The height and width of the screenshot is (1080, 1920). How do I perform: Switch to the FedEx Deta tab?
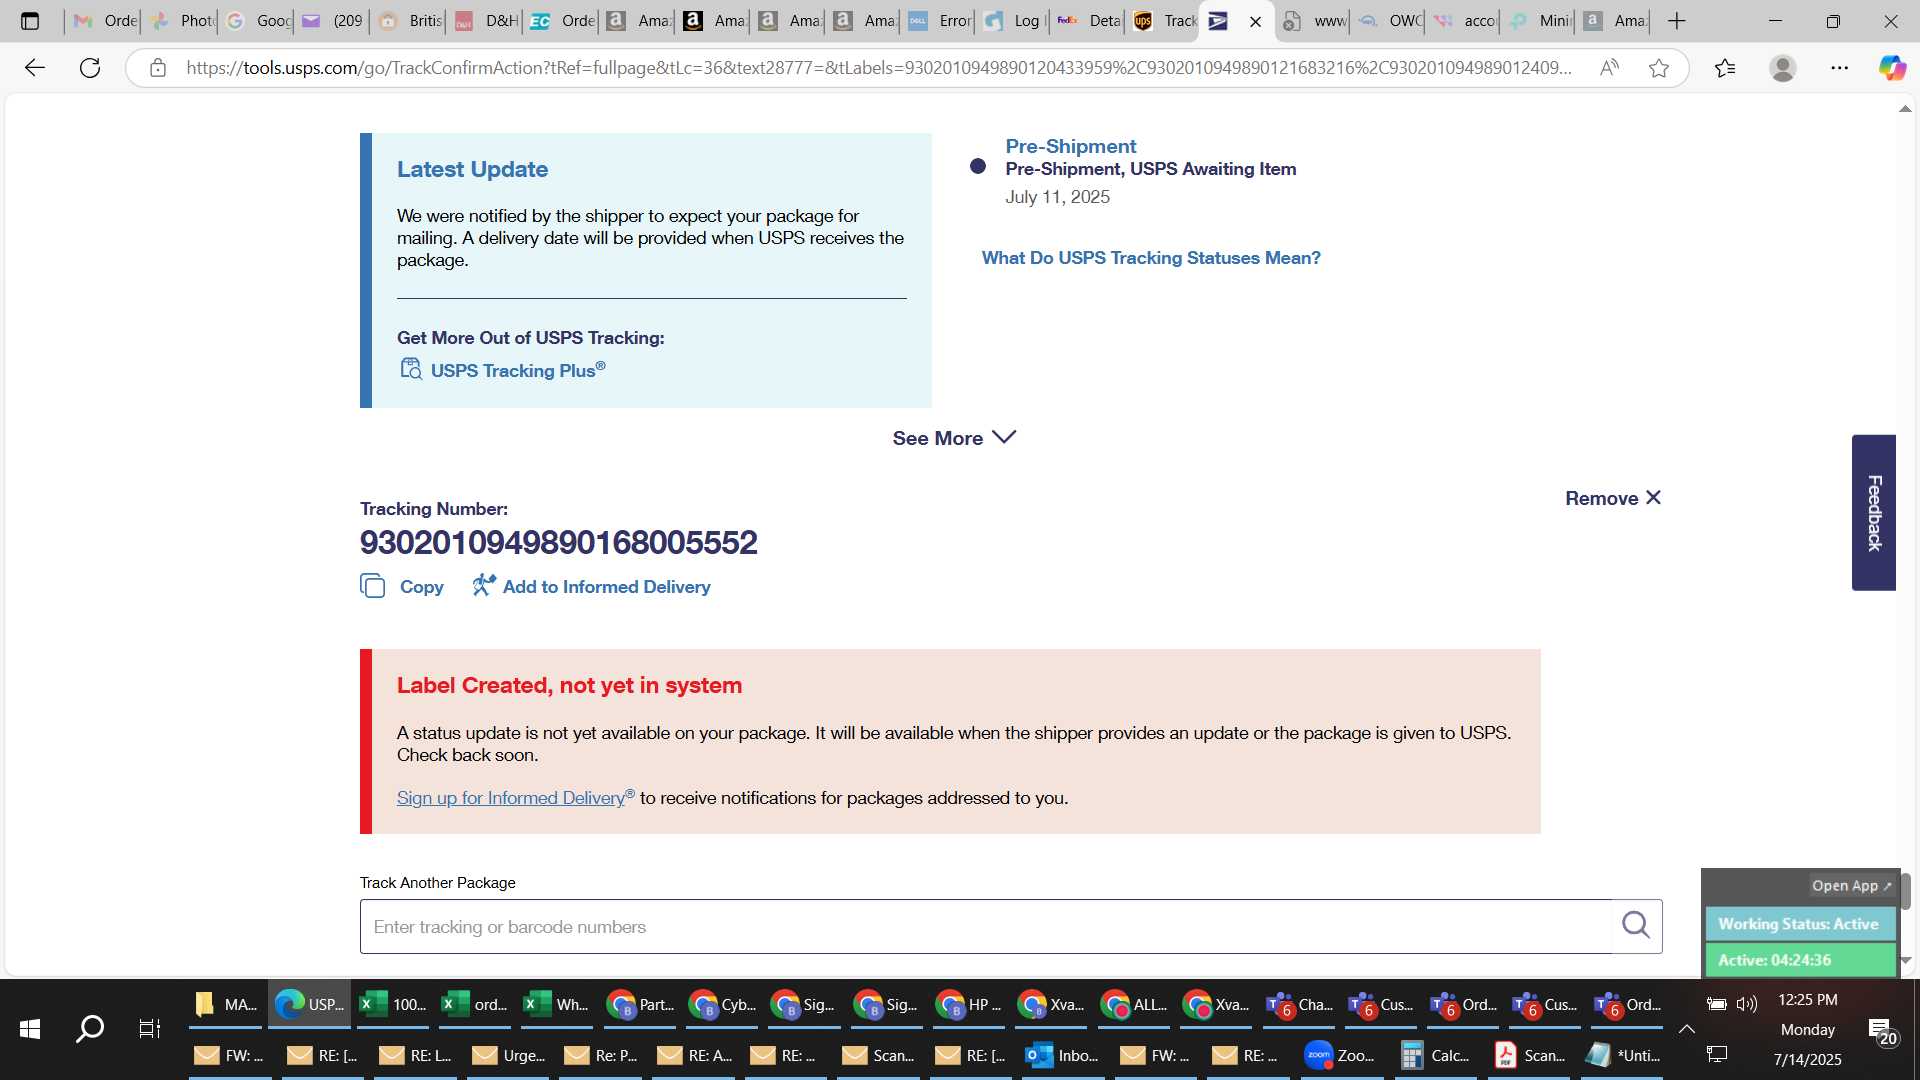(1089, 21)
